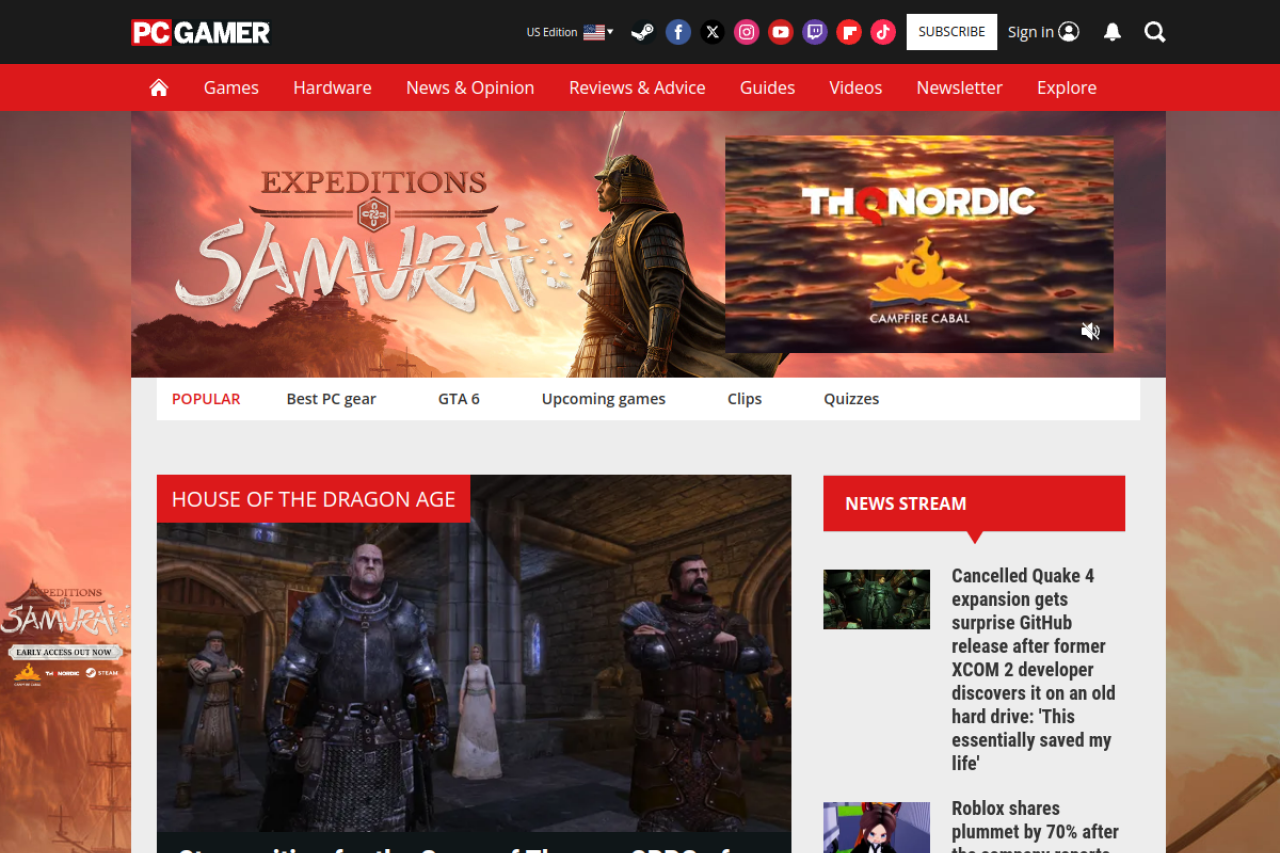Viewport: 1280px width, 853px height.
Task: Open the Quake 4 expansion article thumbnail
Action: coord(876,599)
